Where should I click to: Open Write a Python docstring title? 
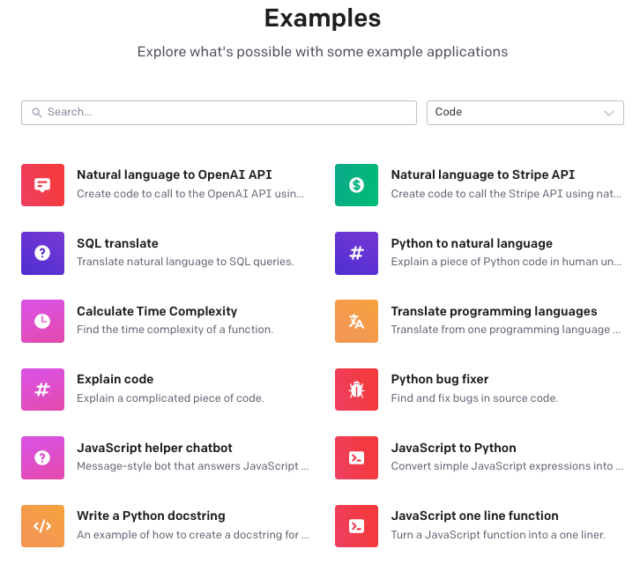pos(151,516)
